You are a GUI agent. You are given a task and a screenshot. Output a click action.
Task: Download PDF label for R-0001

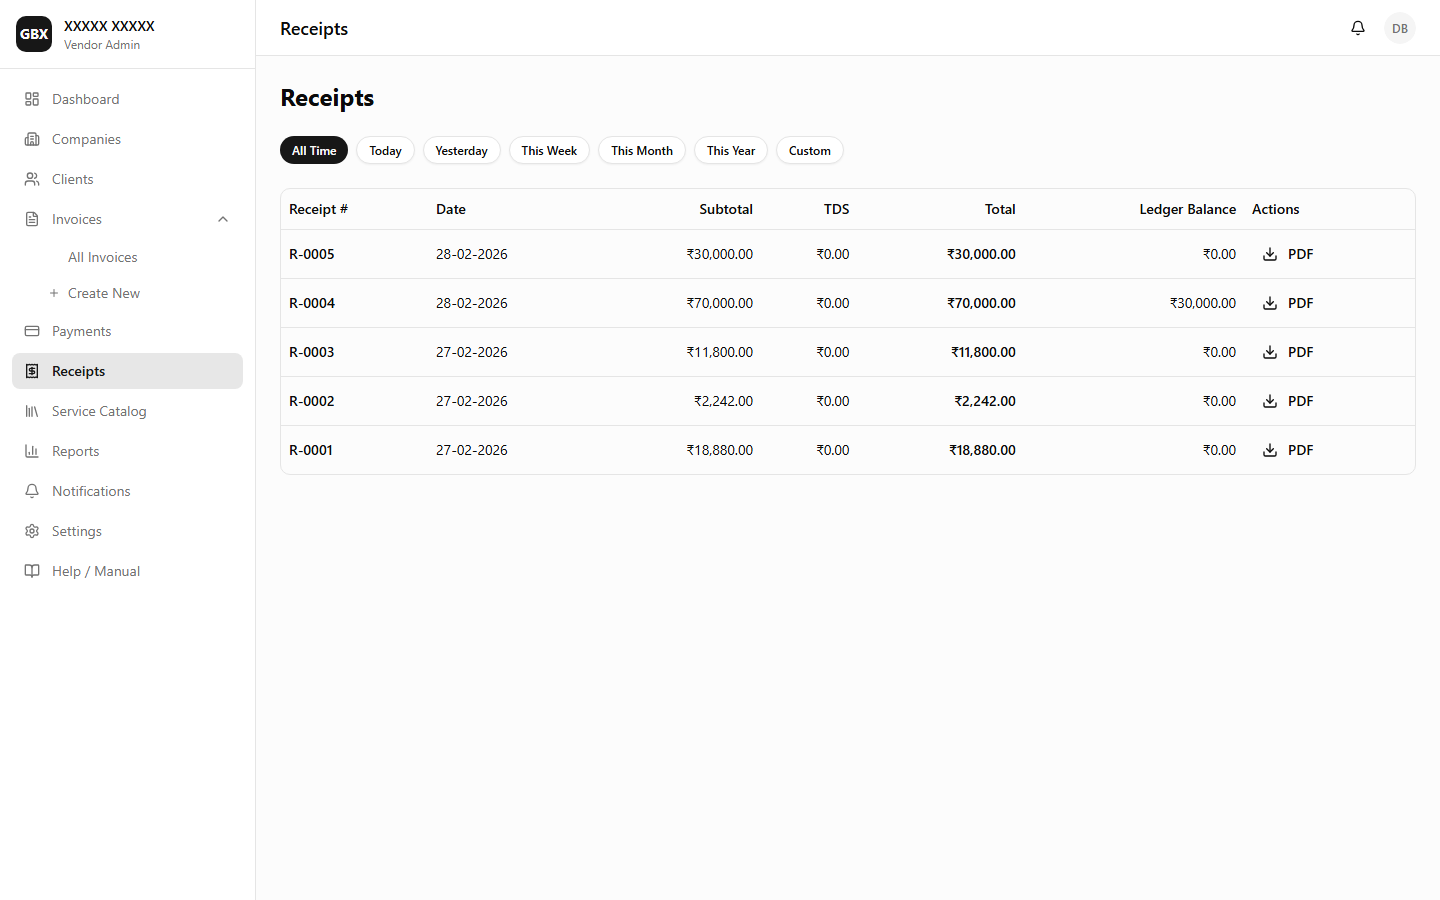tap(1300, 450)
